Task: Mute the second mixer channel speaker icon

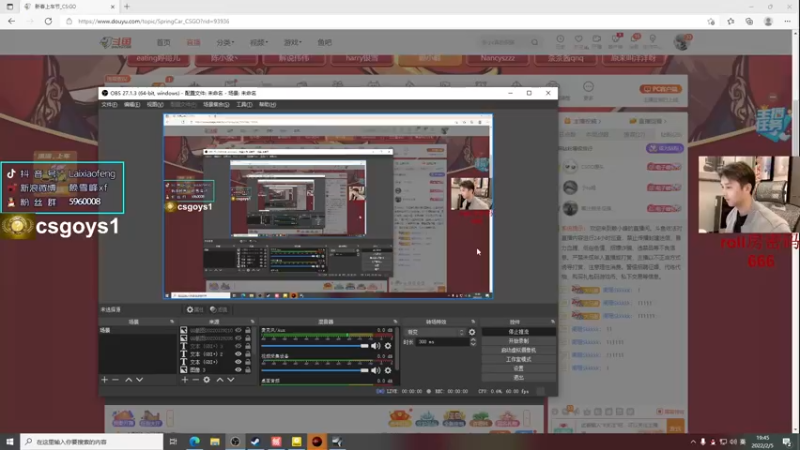Action: pos(376,370)
